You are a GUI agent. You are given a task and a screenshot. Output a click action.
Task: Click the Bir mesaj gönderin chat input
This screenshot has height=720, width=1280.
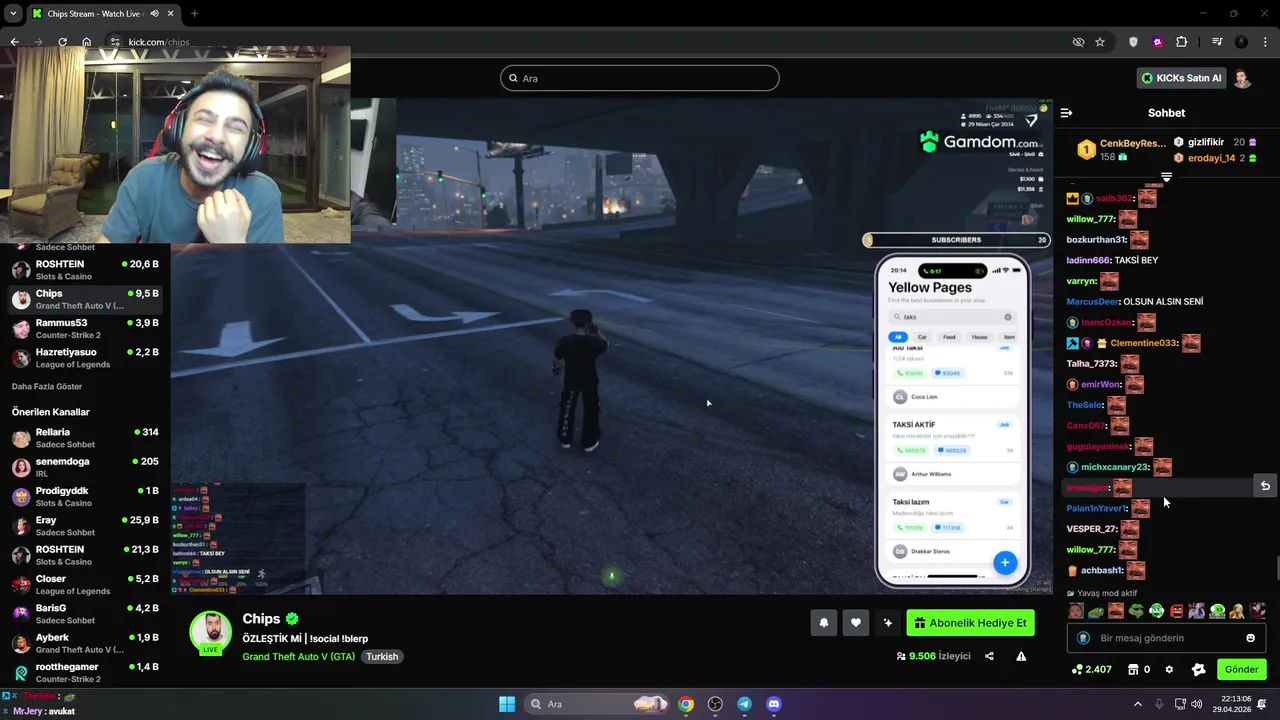pos(1166,638)
